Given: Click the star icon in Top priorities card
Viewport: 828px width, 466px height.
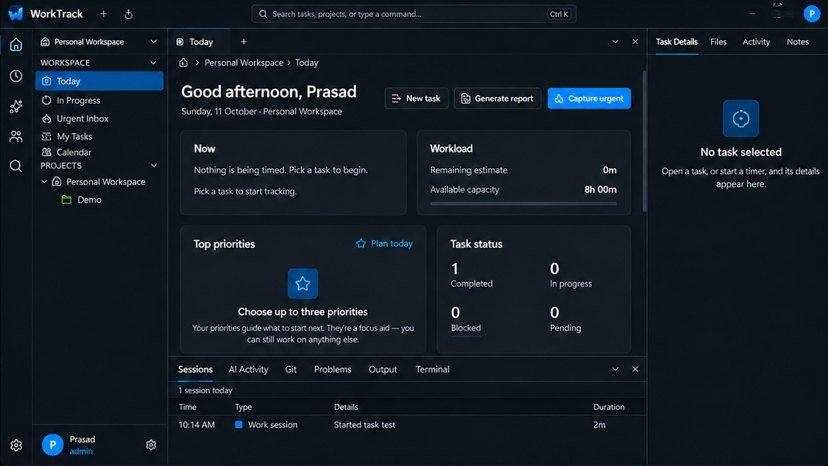Looking at the screenshot, I should (303, 284).
